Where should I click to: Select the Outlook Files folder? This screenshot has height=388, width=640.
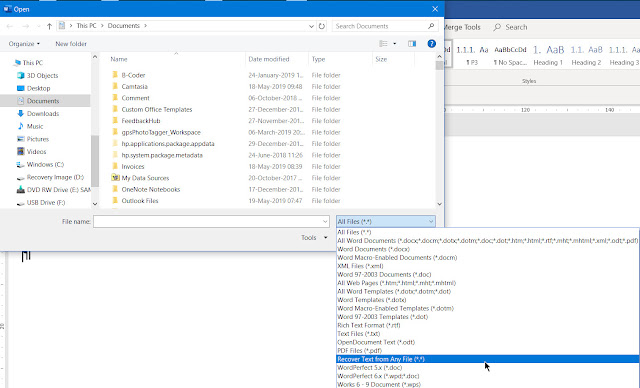coord(140,201)
